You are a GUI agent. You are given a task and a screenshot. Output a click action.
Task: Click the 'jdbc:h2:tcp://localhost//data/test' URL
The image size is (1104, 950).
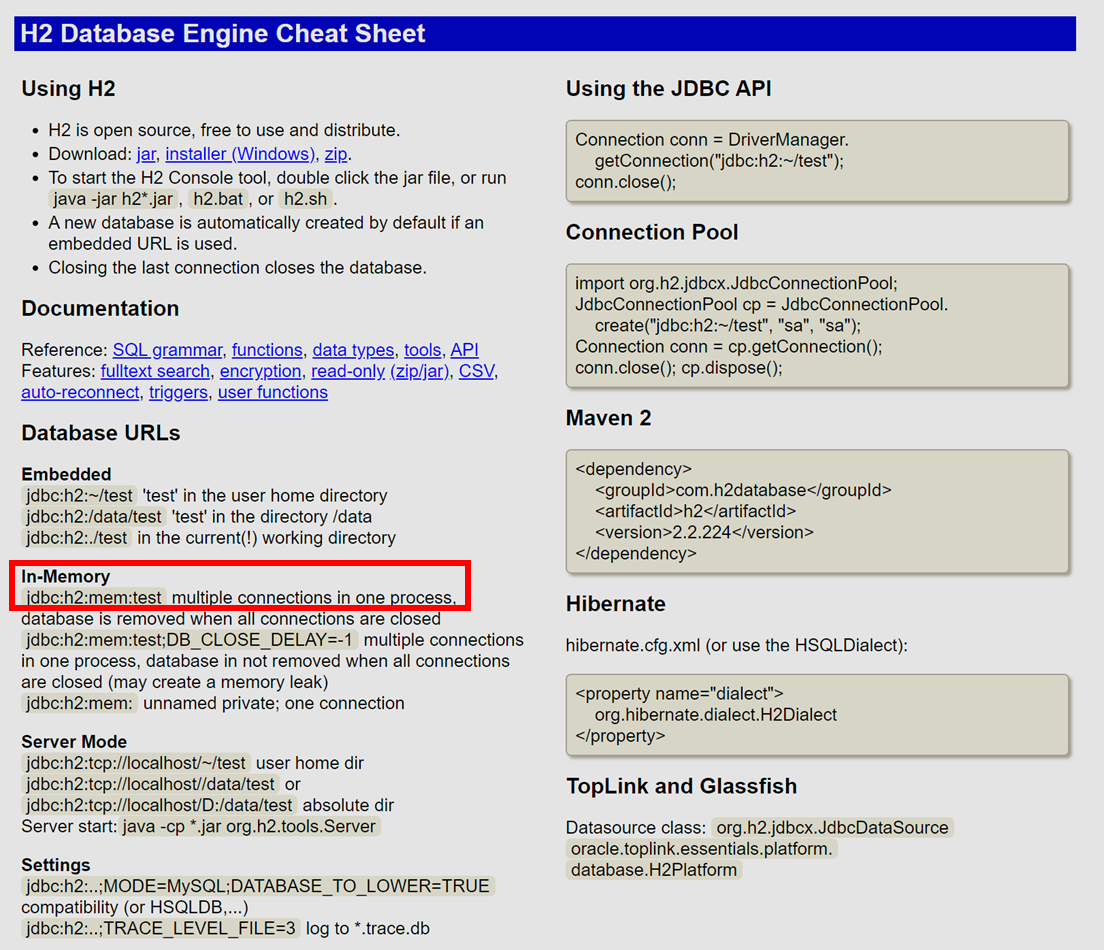click(x=150, y=785)
